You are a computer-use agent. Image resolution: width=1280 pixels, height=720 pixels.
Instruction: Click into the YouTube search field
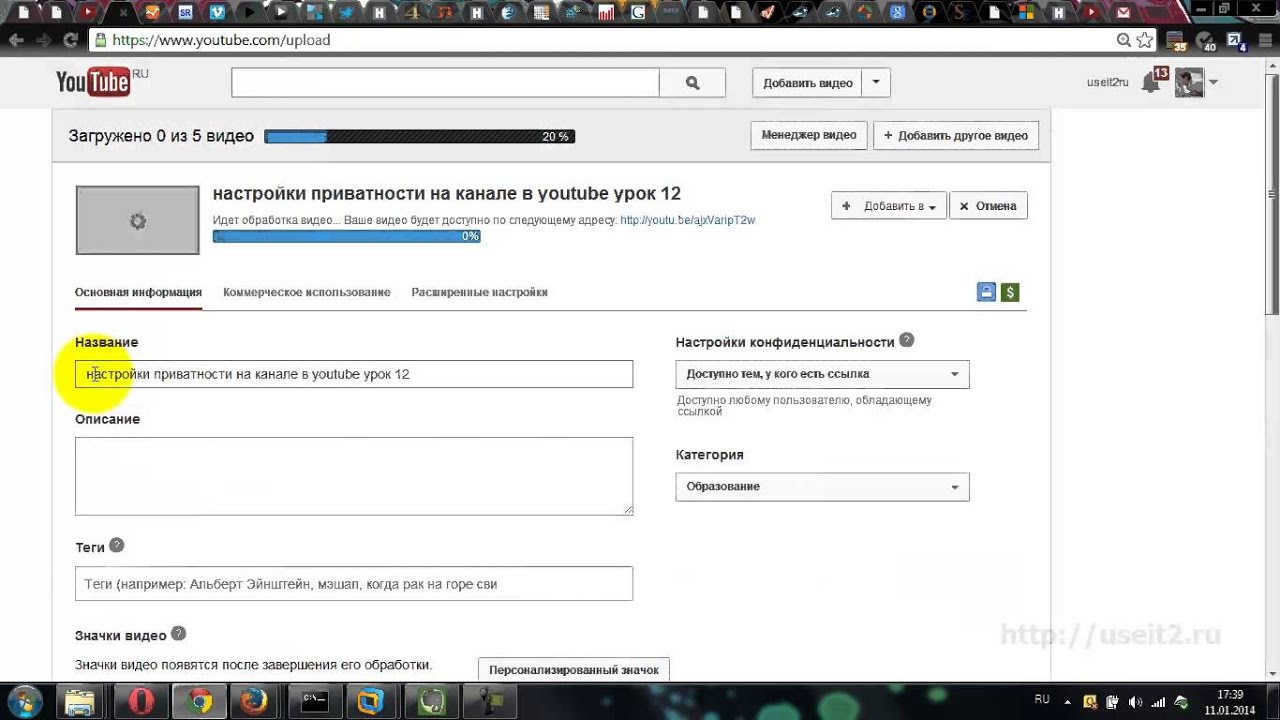pos(445,83)
